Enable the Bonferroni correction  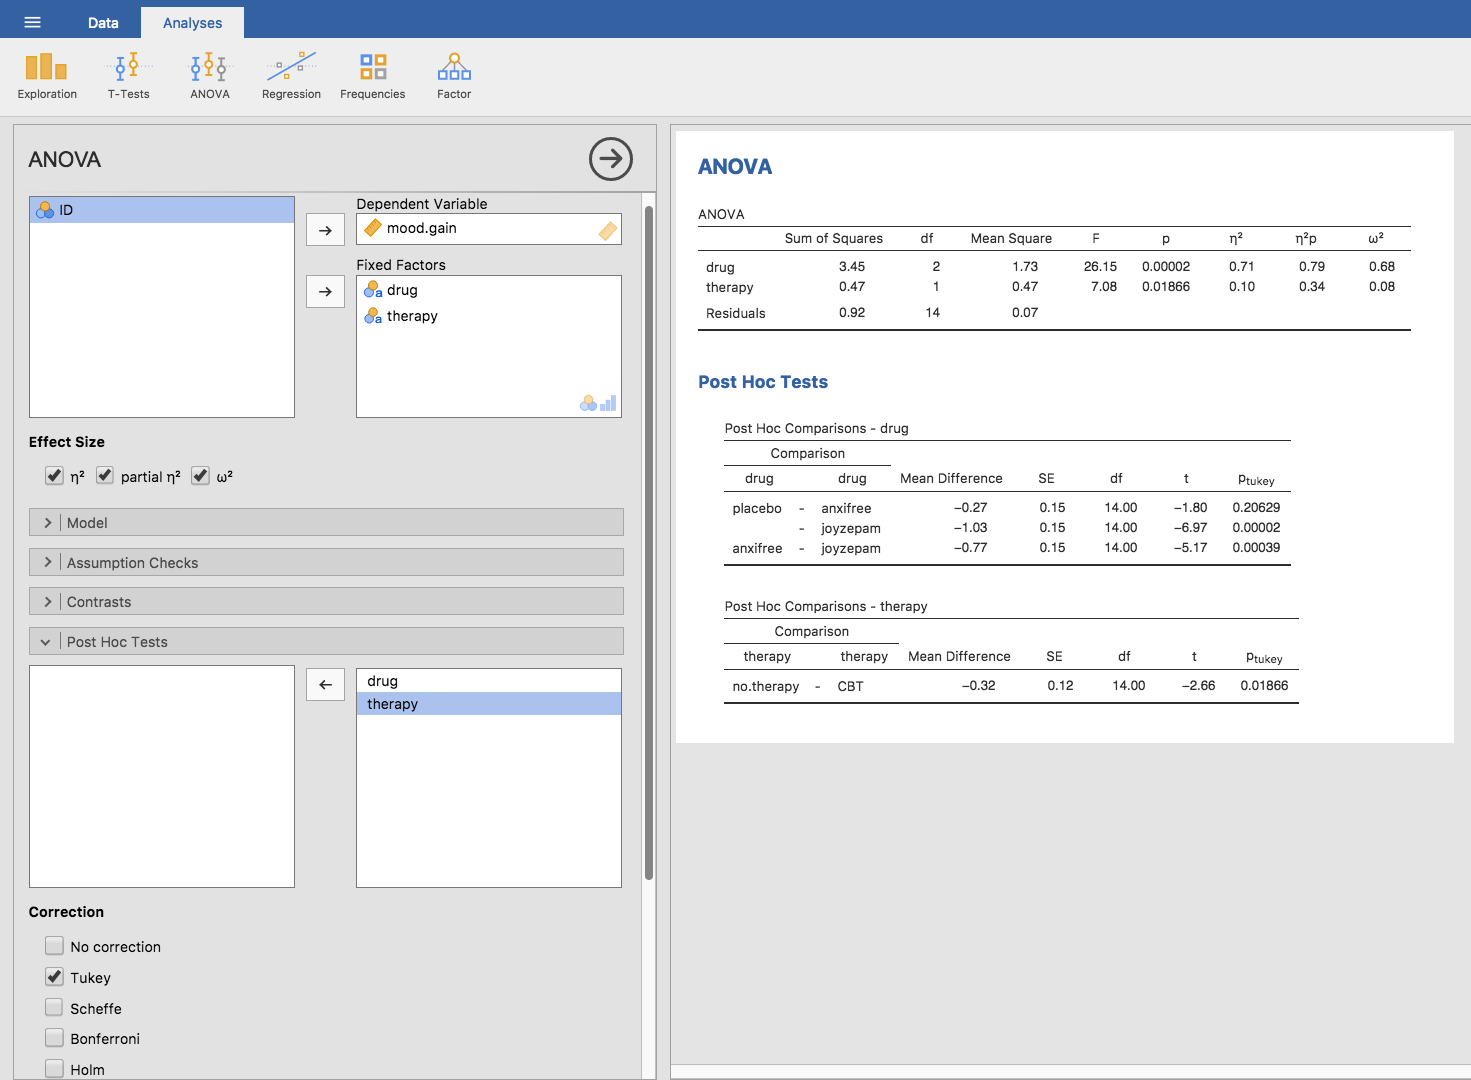(x=54, y=1038)
